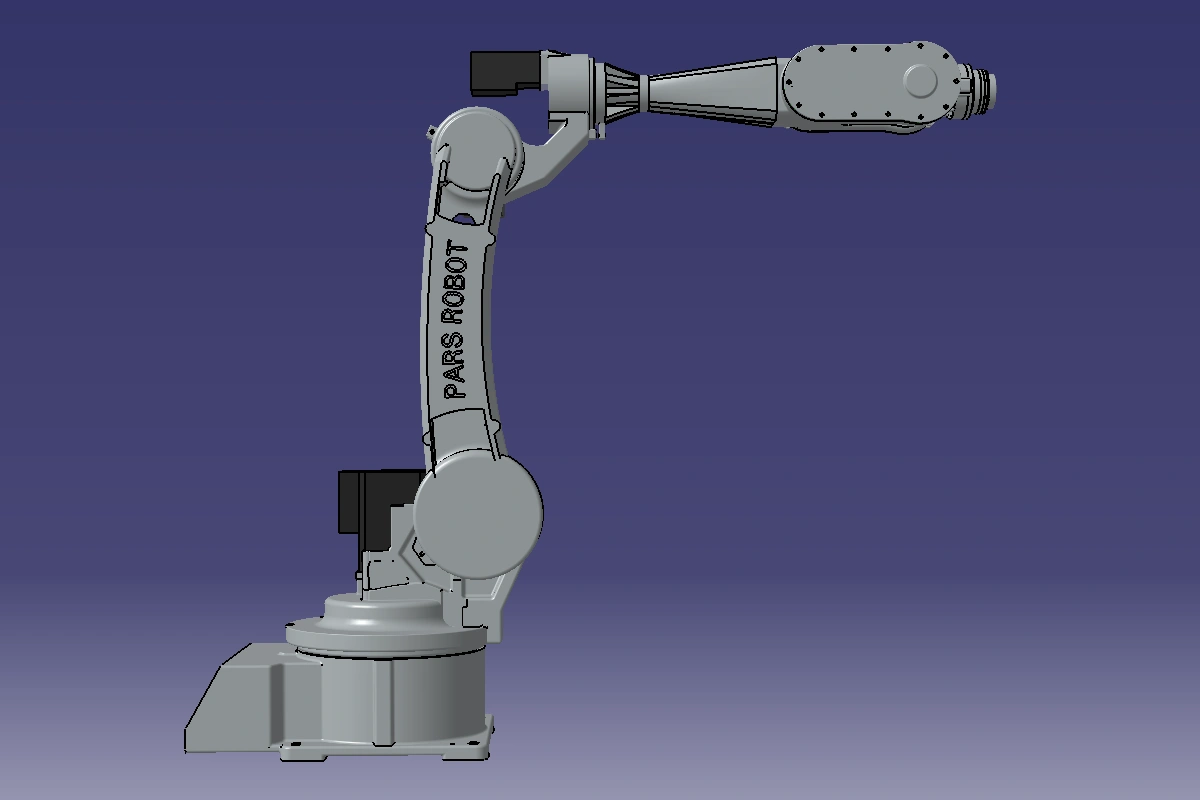Select the black motor near the shoulder joint

[365, 503]
